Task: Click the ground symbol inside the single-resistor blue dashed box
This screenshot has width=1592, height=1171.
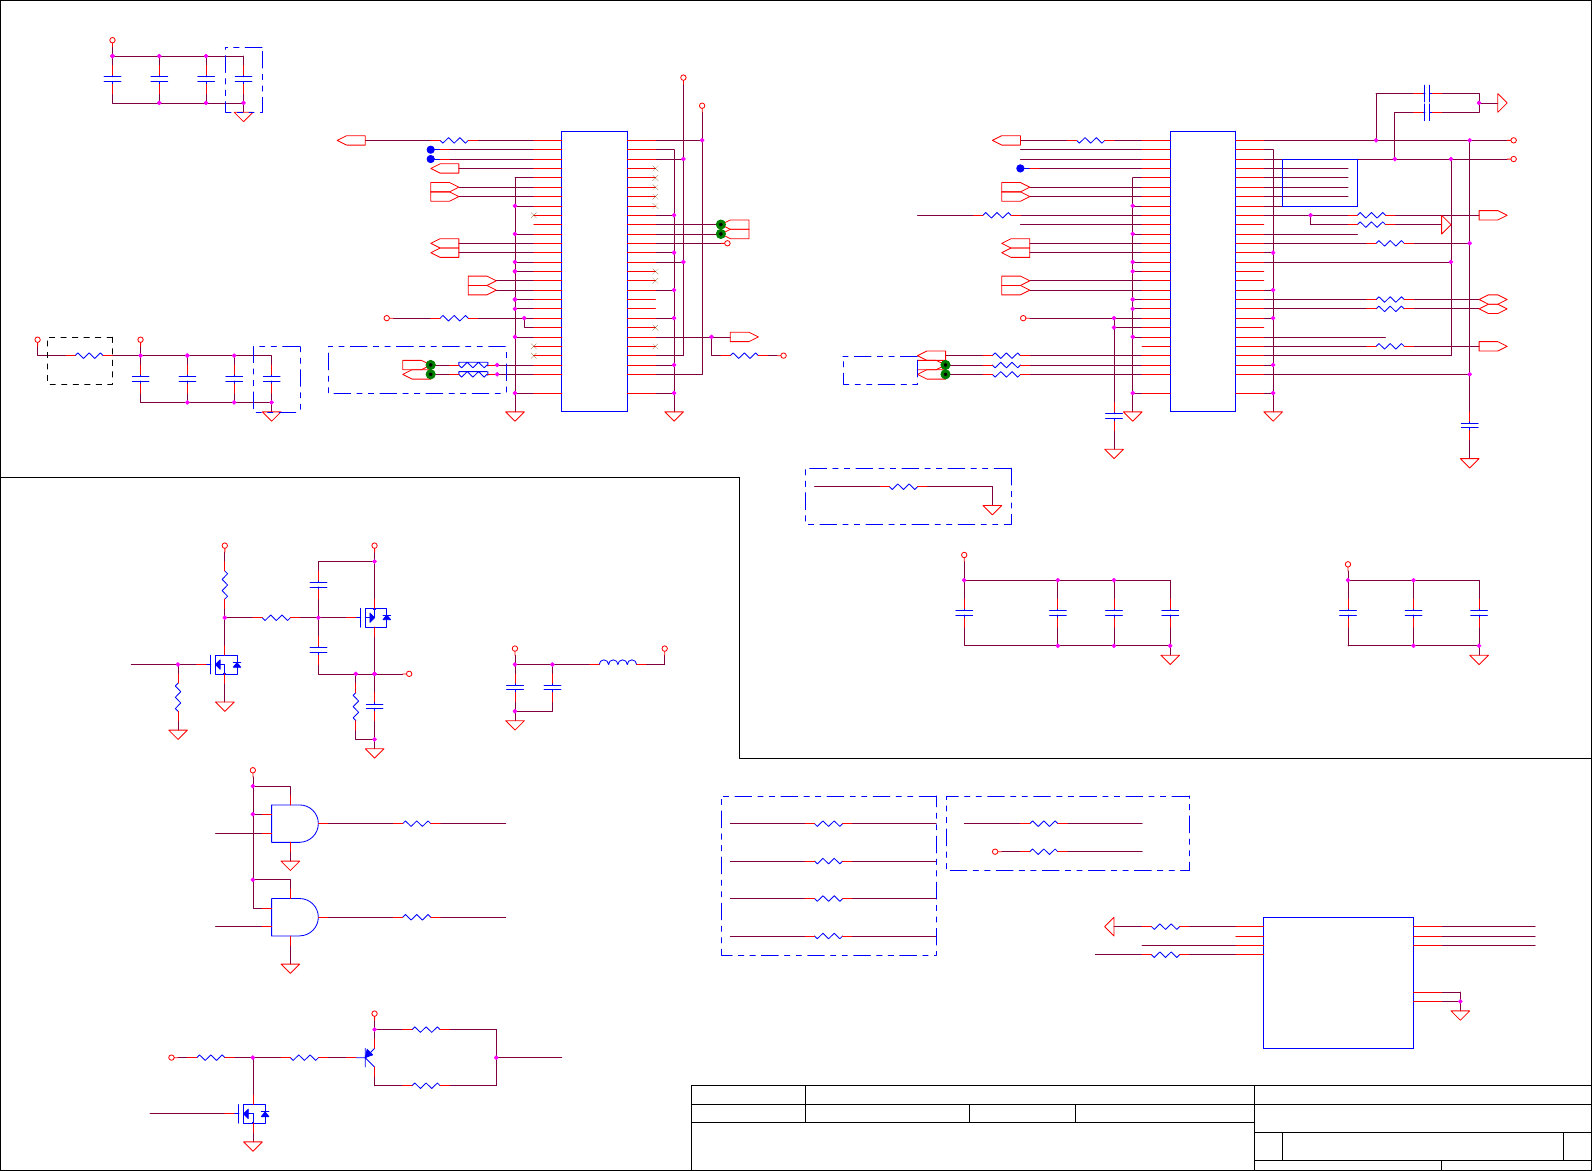Action: click(992, 510)
